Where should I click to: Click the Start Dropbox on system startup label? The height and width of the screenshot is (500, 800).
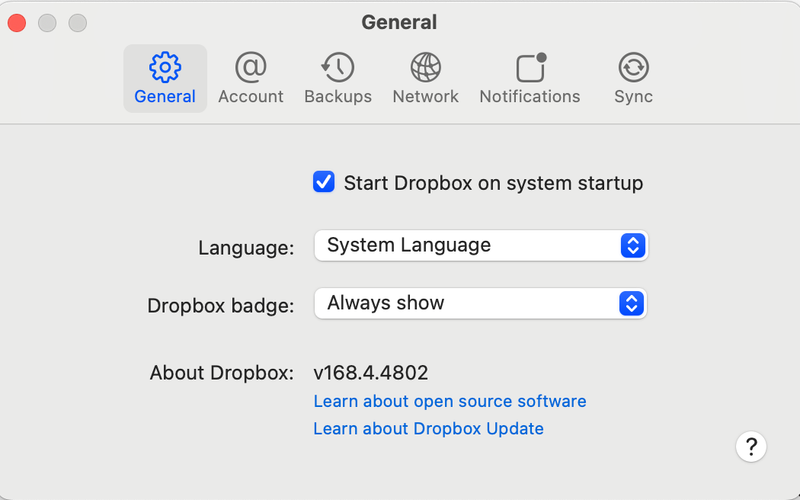pyautogui.click(x=493, y=183)
